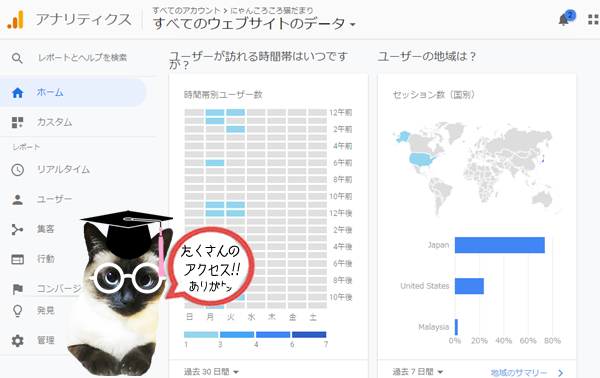
Task: Click the Malaysia country label
Action: (434, 327)
